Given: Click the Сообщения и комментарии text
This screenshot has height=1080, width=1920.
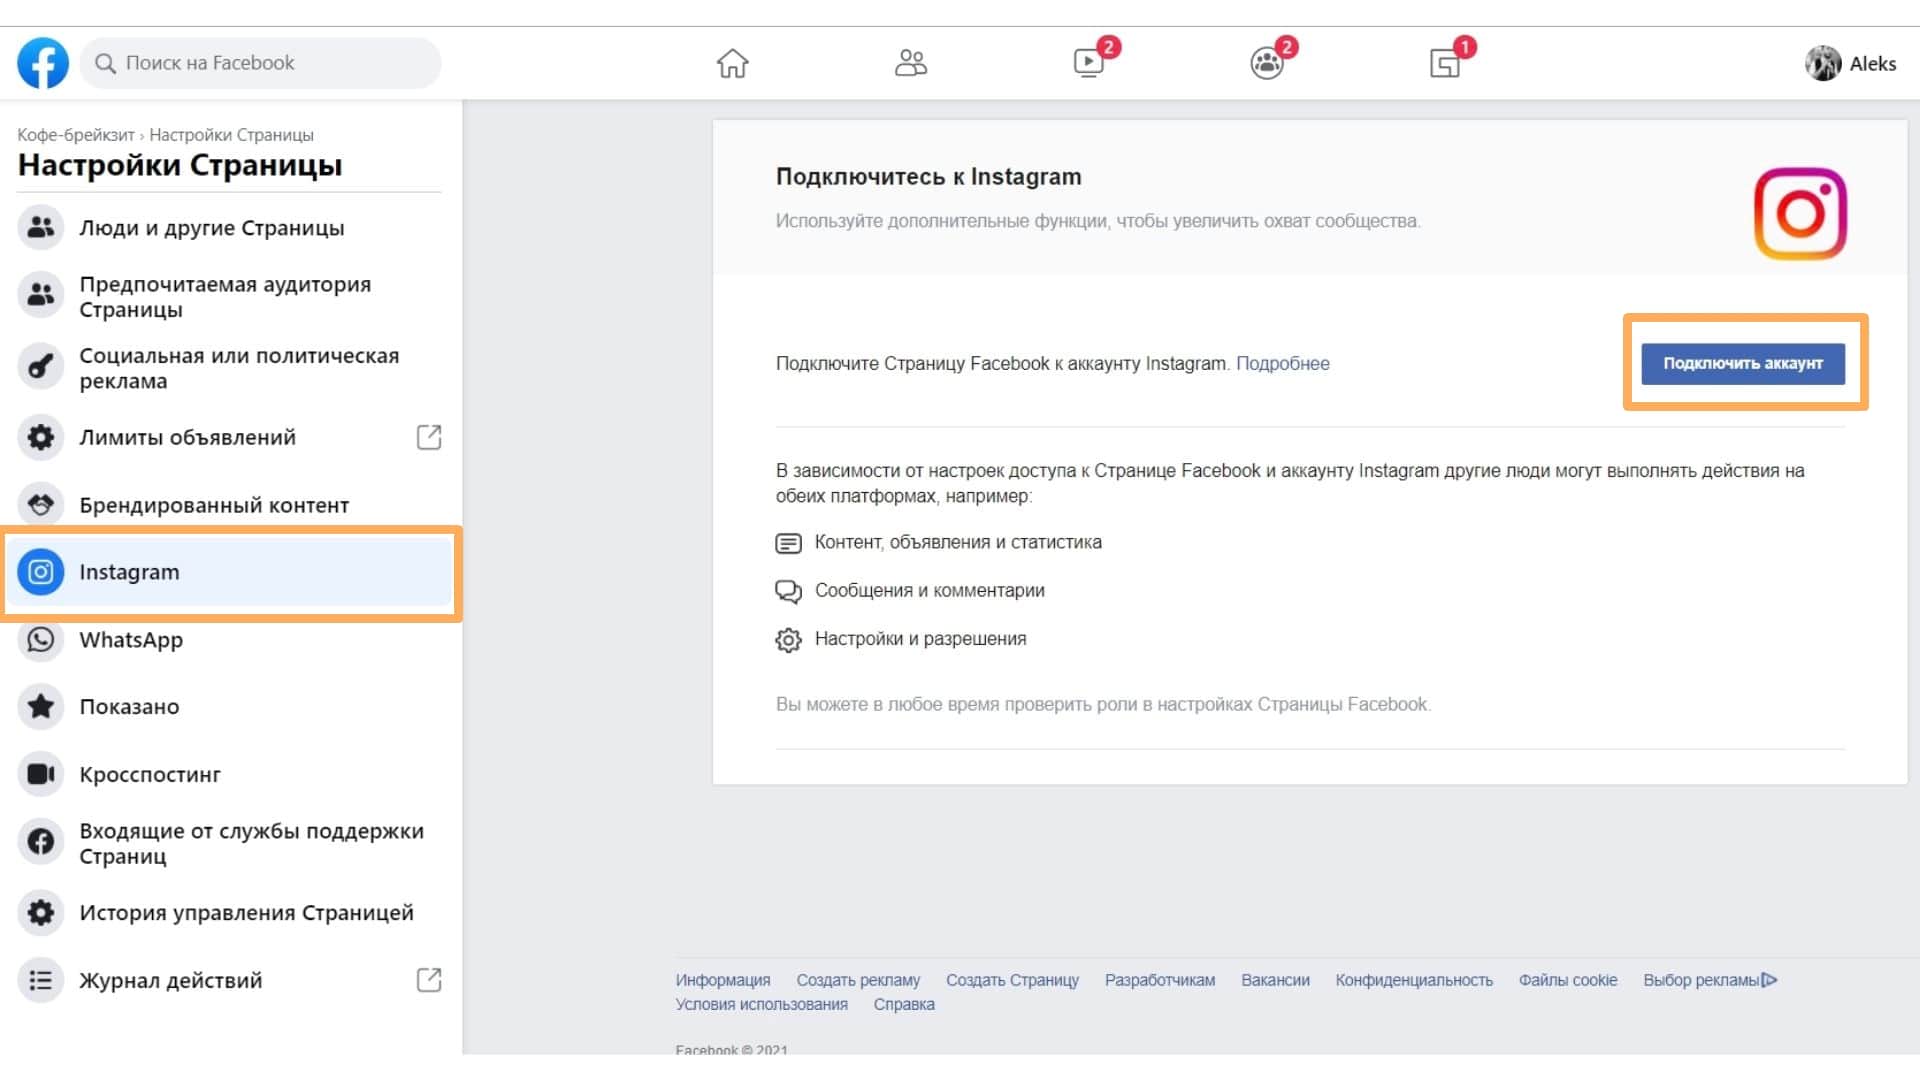Looking at the screenshot, I should click(x=930, y=591).
